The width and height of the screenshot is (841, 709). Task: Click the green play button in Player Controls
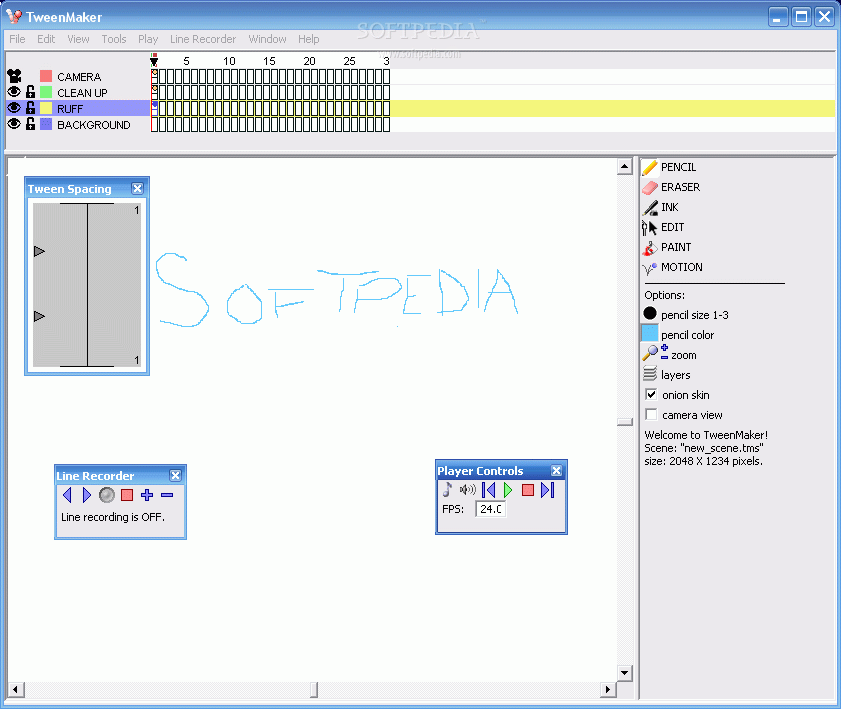pos(507,489)
